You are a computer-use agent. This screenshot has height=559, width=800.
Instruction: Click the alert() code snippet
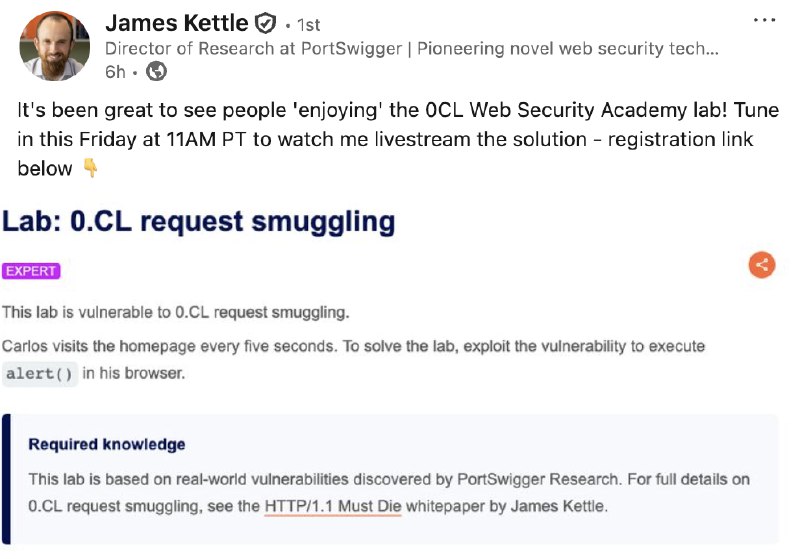tap(39, 374)
